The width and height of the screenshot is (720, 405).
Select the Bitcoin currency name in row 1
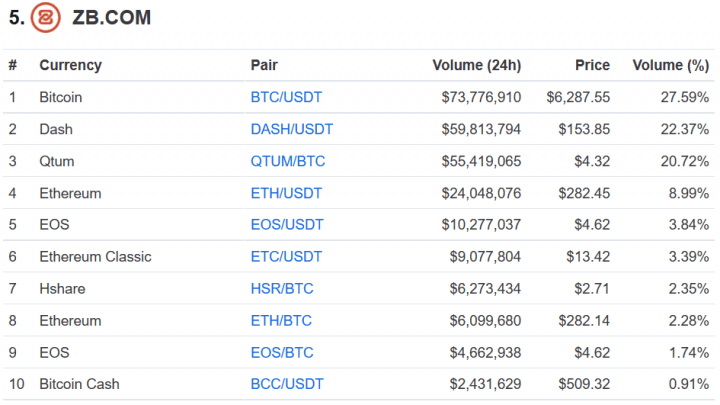coord(61,97)
